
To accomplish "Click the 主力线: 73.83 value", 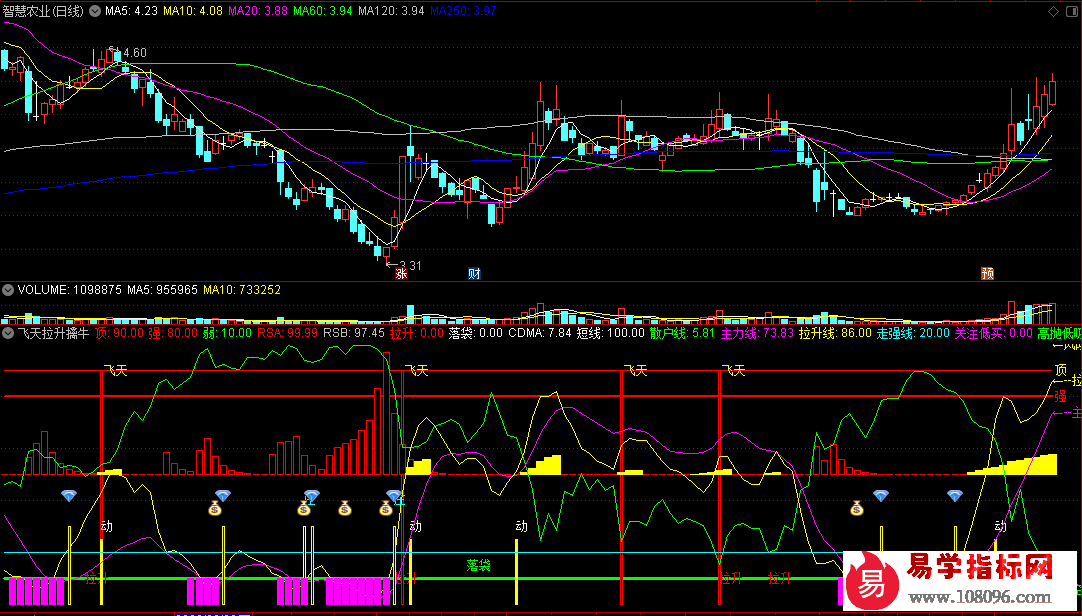I will pos(757,334).
